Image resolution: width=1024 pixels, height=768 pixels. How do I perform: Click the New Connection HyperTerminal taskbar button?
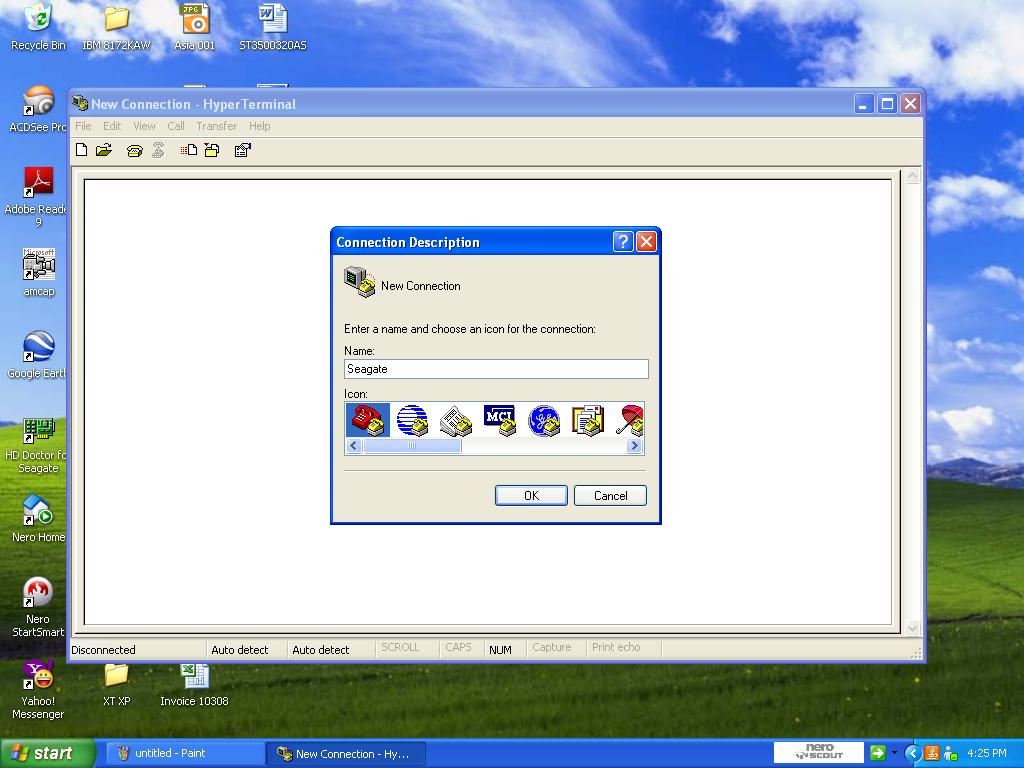pyautogui.click(x=347, y=754)
